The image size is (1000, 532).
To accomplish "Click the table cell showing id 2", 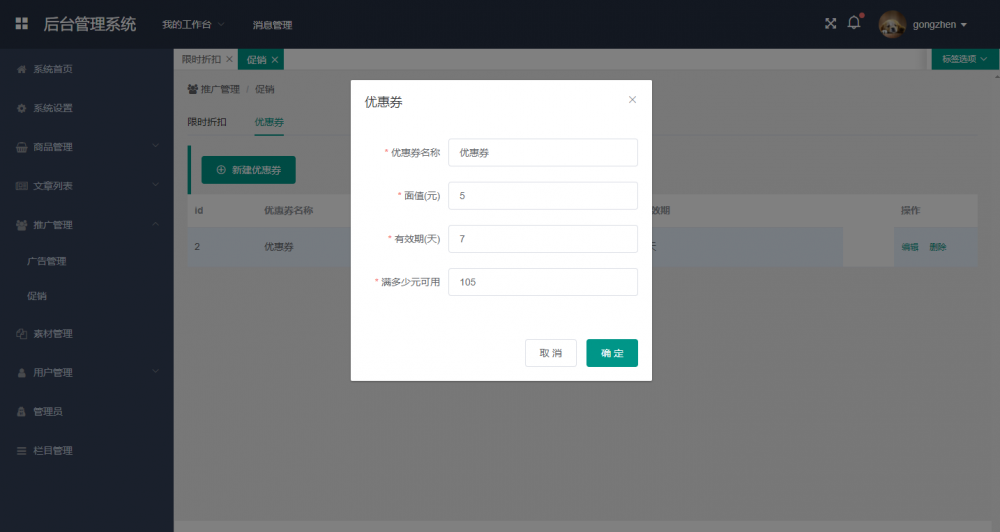I will click(x=197, y=246).
